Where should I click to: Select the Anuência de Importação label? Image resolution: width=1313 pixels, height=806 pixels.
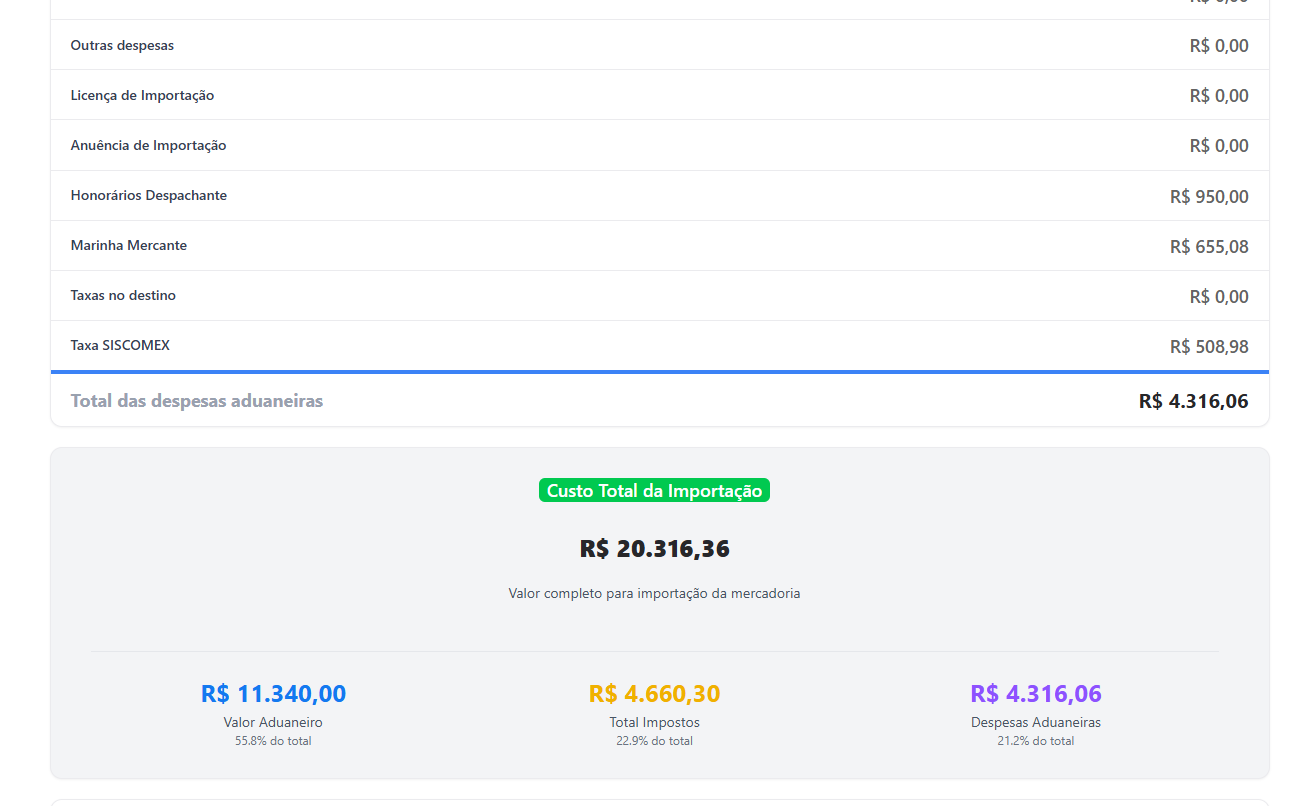(148, 146)
